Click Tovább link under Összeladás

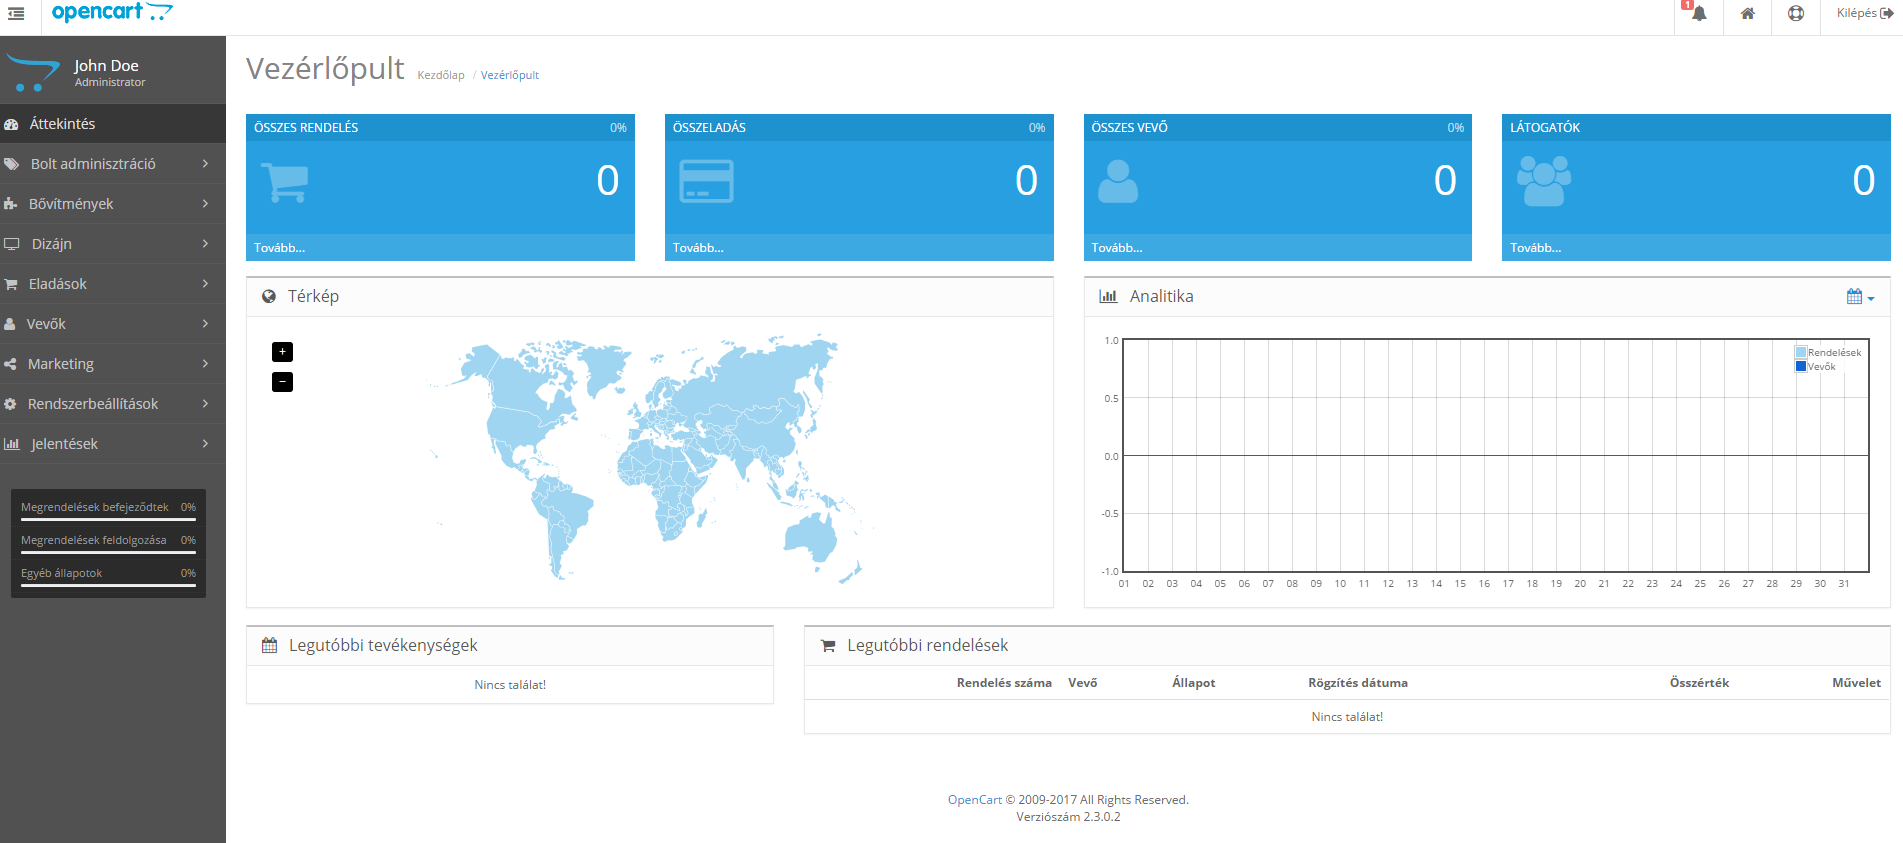(698, 248)
